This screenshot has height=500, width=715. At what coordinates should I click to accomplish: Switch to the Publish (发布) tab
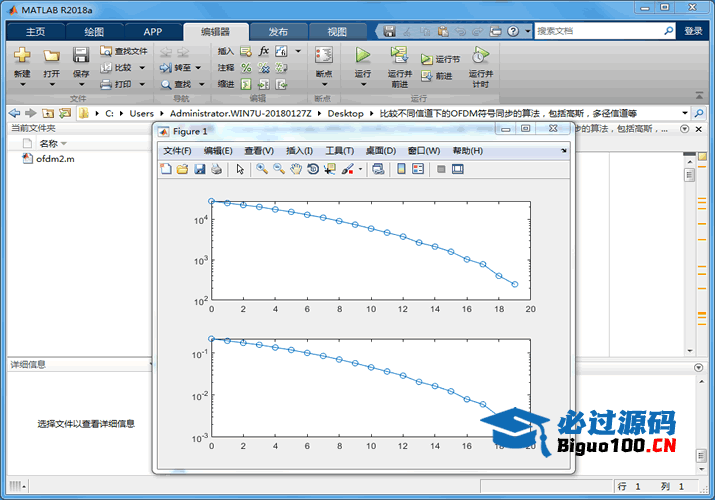click(278, 31)
